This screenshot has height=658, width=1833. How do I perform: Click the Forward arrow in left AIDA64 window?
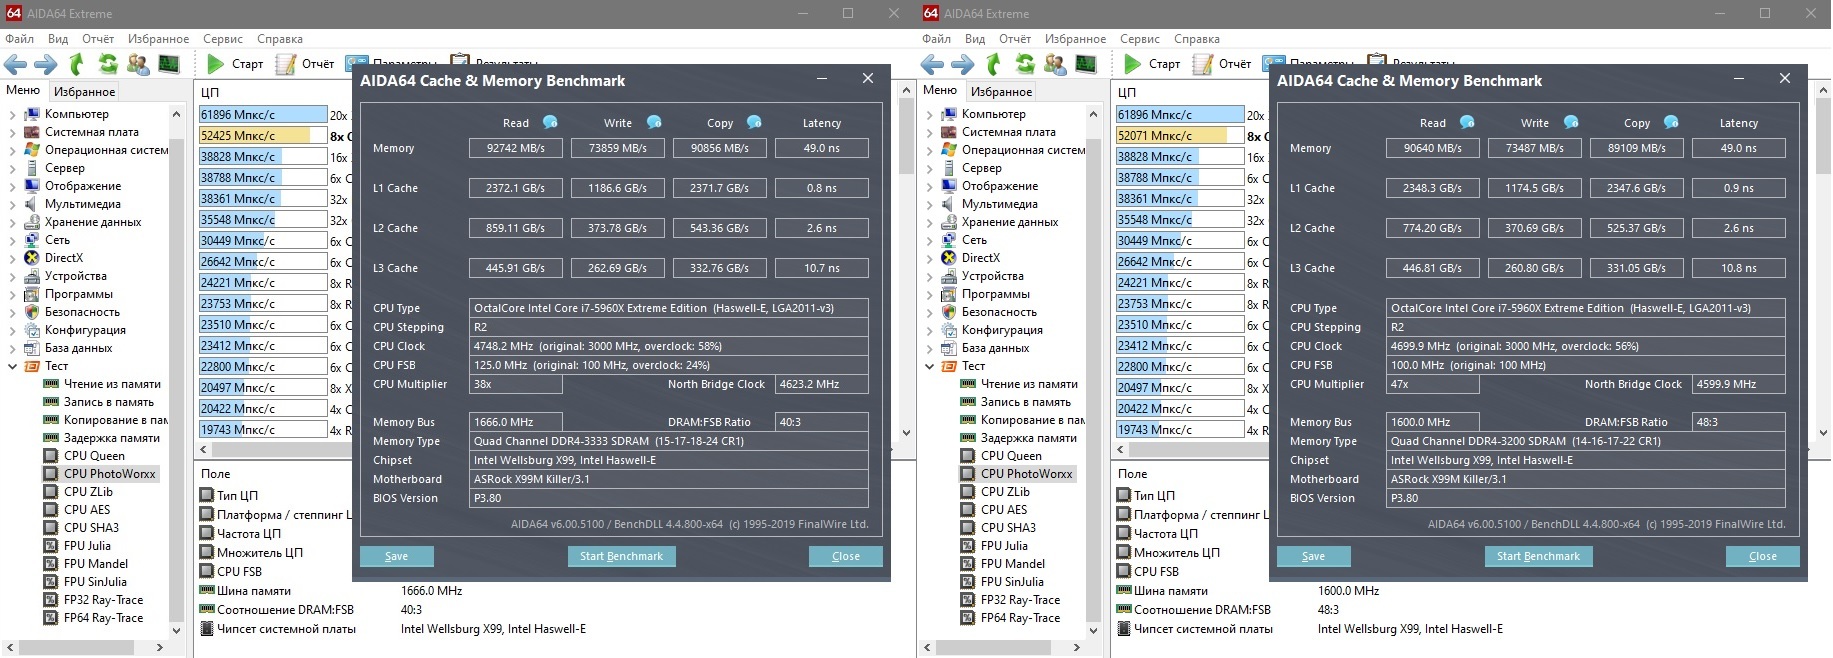point(46,64)
